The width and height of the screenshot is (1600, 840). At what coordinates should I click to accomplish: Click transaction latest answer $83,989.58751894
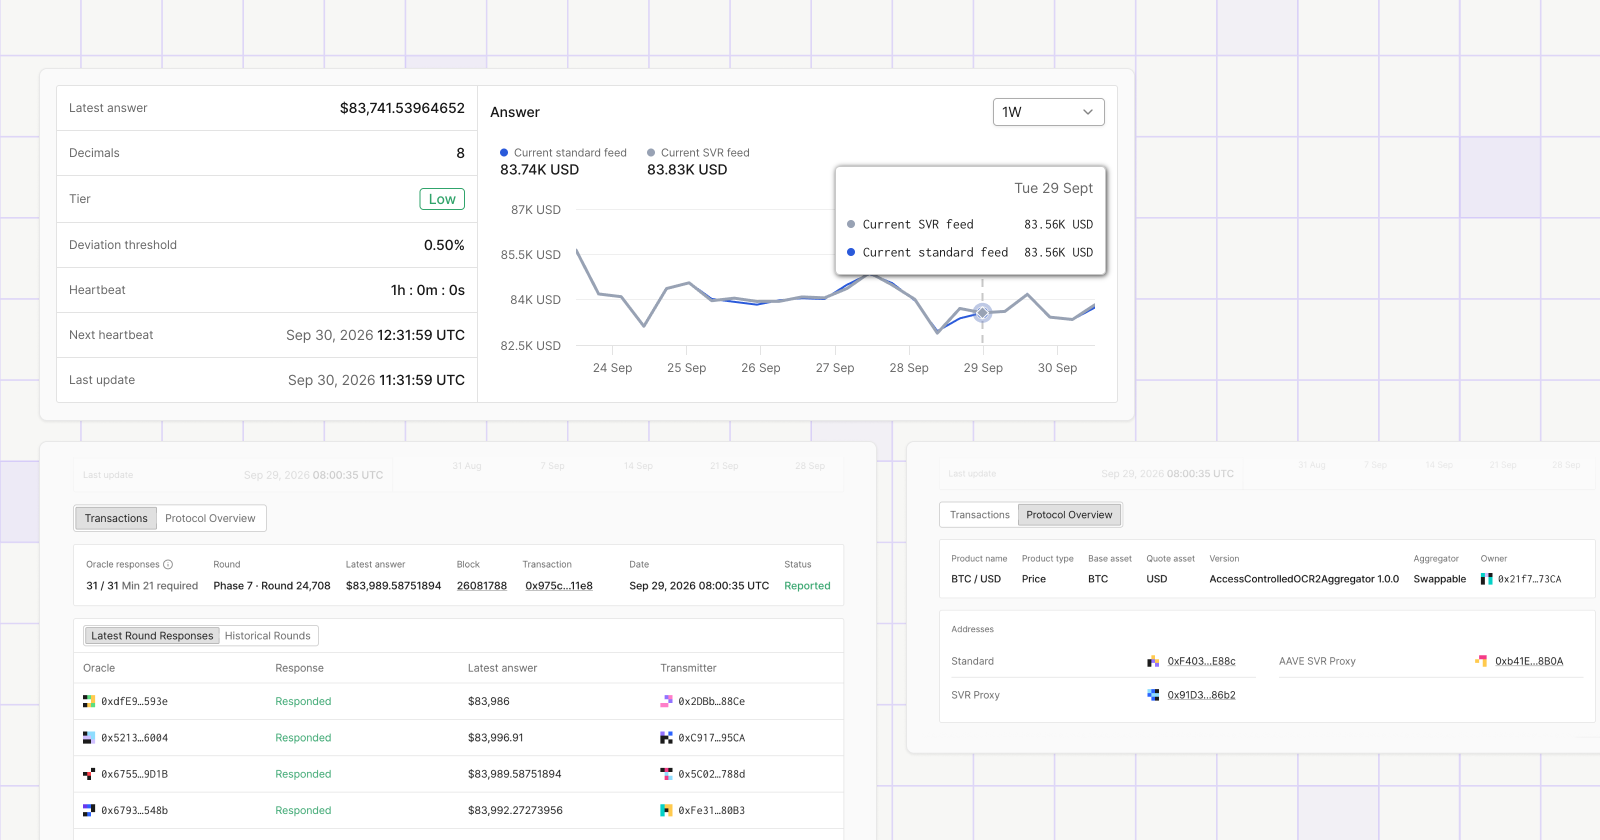click(393, 586)
